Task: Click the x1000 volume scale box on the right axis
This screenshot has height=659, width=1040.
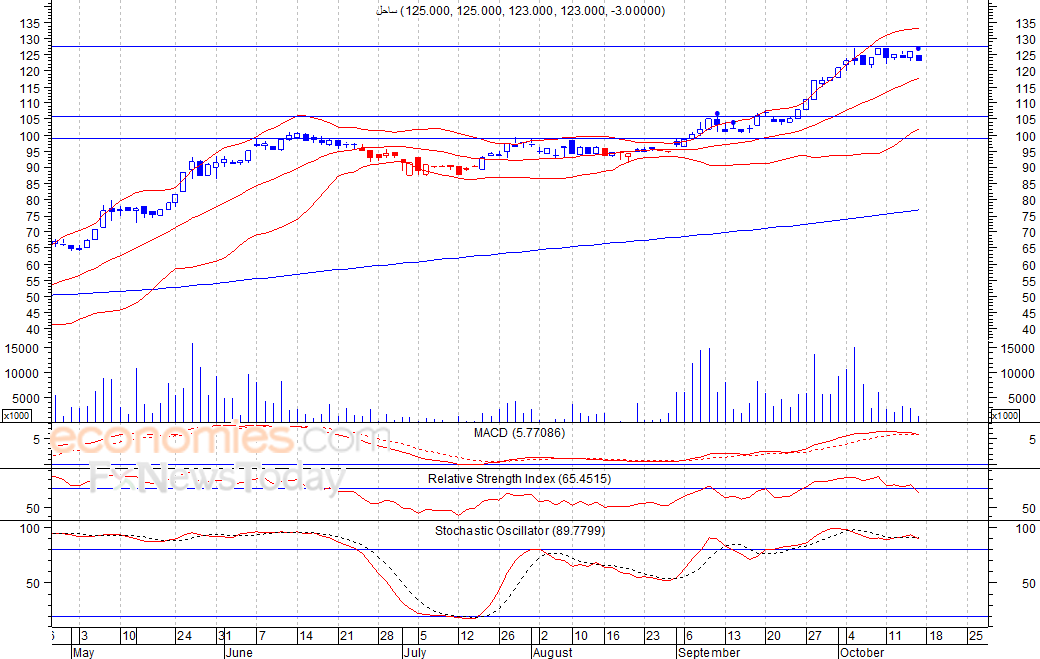Action: click(1004, 416)
